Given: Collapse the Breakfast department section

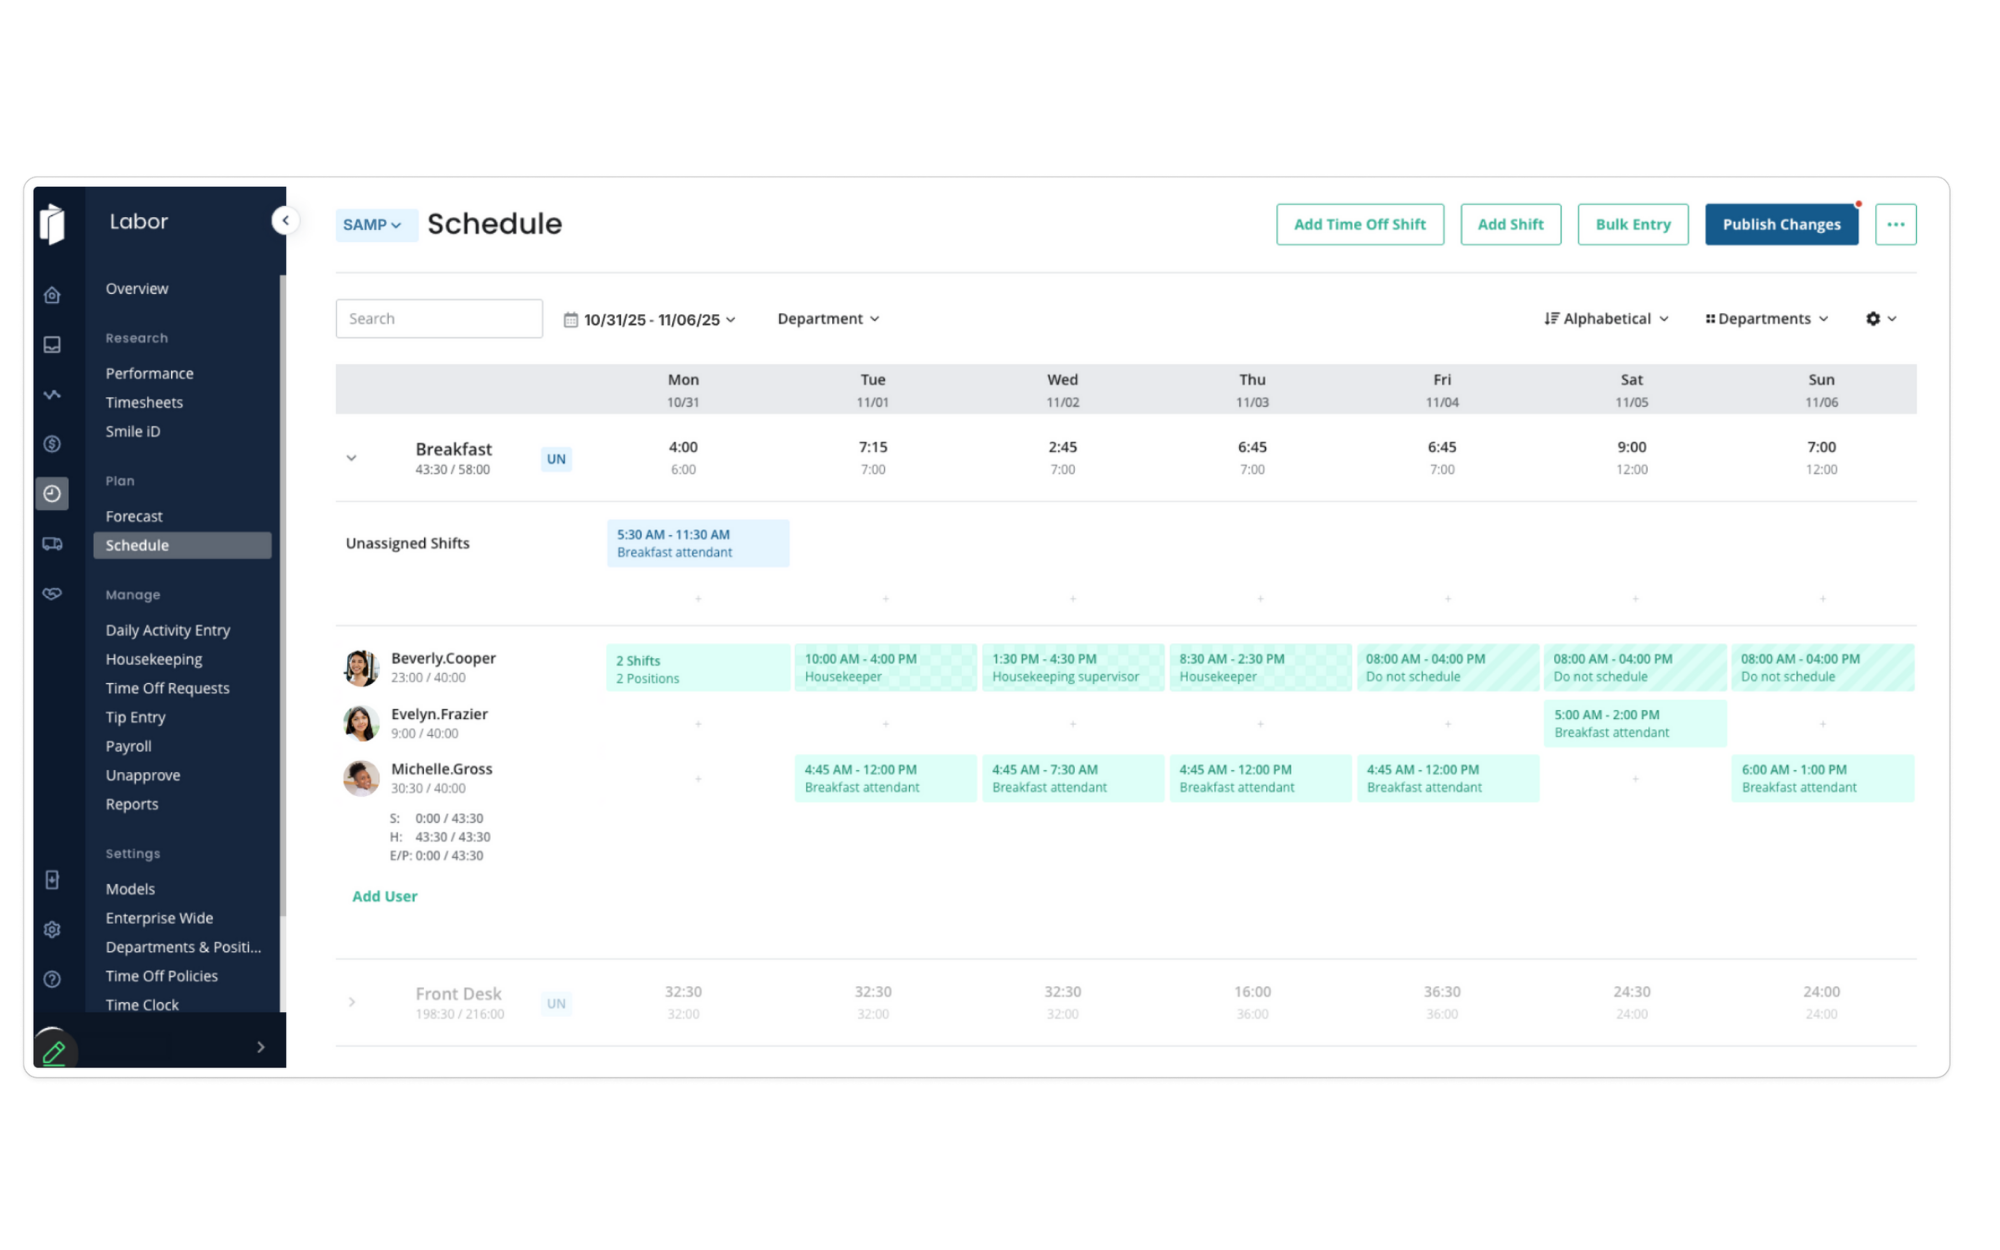Looking at the screenshot, I should coord(351,458).
